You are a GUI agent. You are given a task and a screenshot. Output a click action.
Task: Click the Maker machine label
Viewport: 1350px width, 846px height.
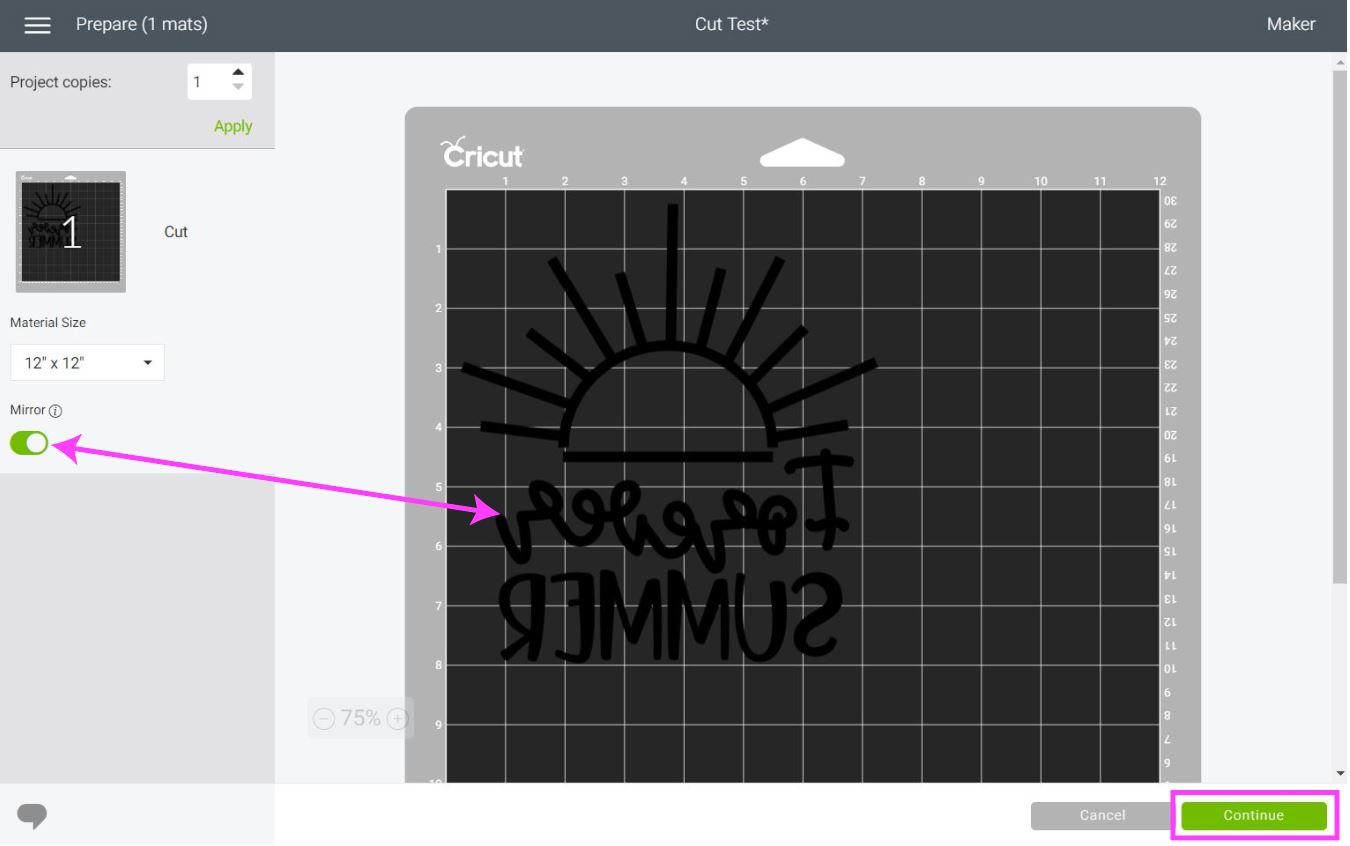(1290, 24)
